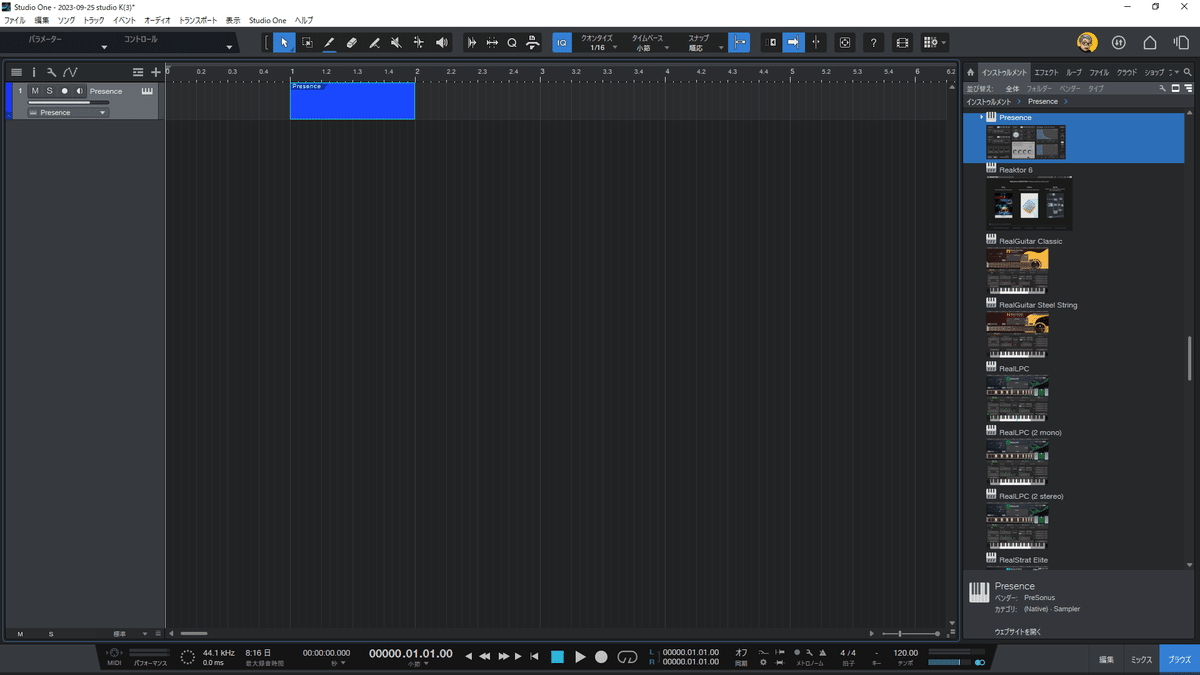The height and width of the screenshot is (675, 1200).
Task: Go to browser home icon
Action: (970, 73)
